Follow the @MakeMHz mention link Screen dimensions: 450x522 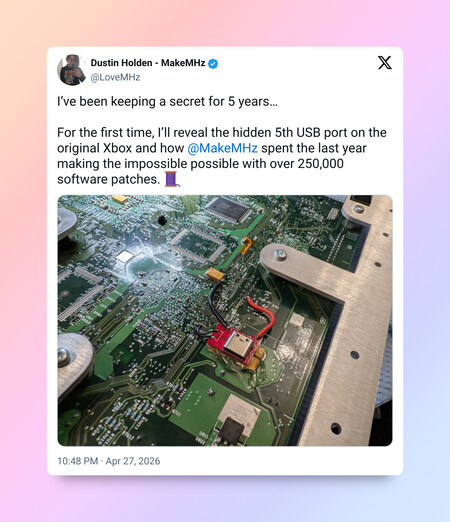pyautogui.click(x=222, y=148)
